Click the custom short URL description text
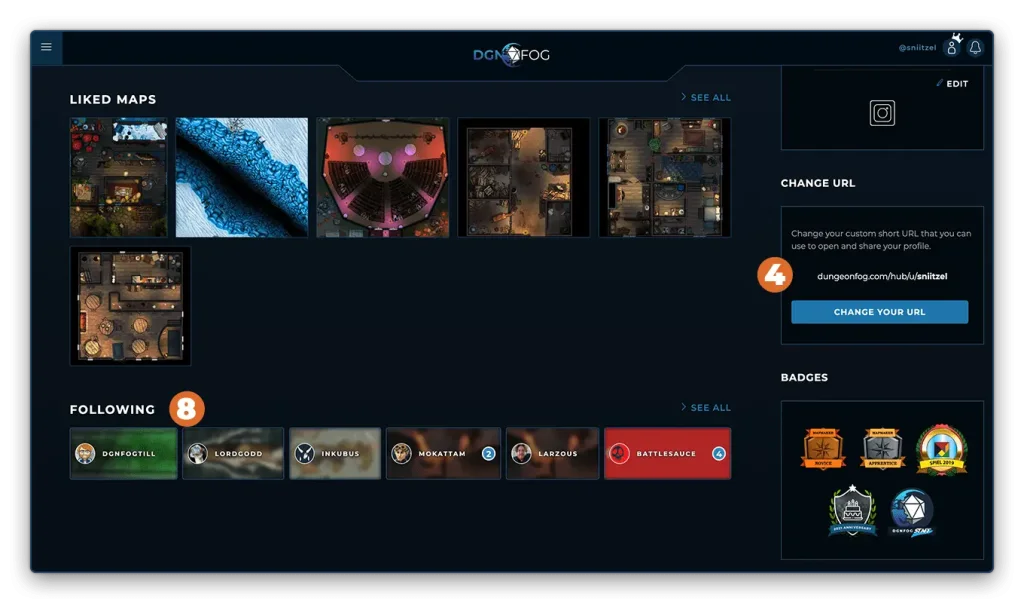This screenshot has height=613, width=1024. (x=881, y=240)
